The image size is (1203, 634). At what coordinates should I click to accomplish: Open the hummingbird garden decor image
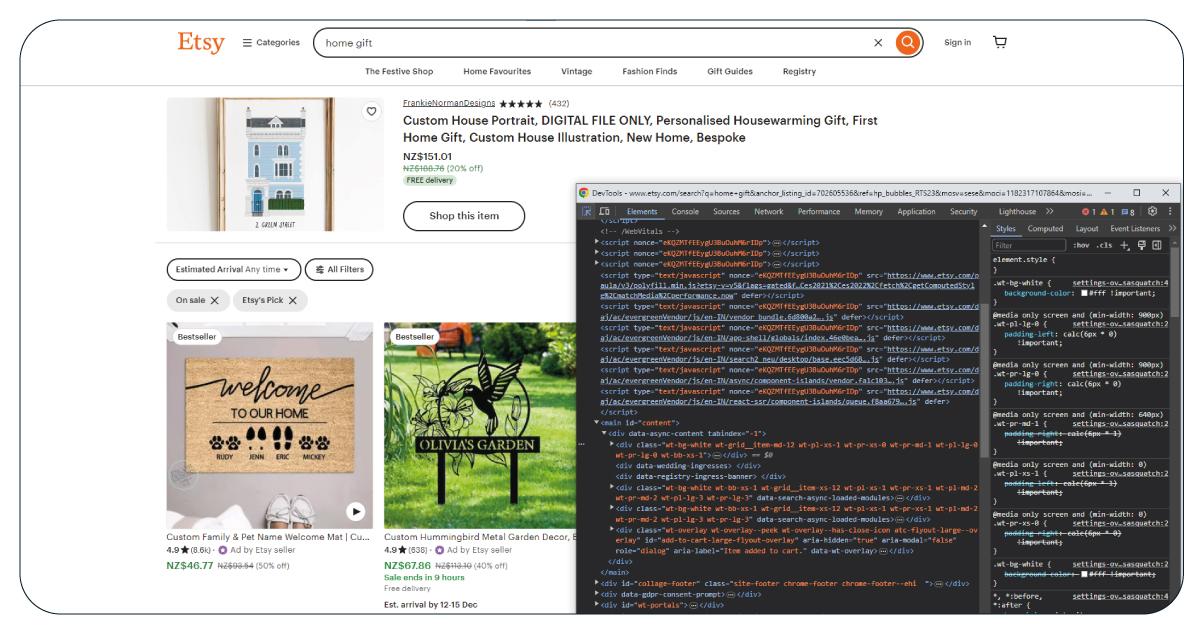point(480,425)
